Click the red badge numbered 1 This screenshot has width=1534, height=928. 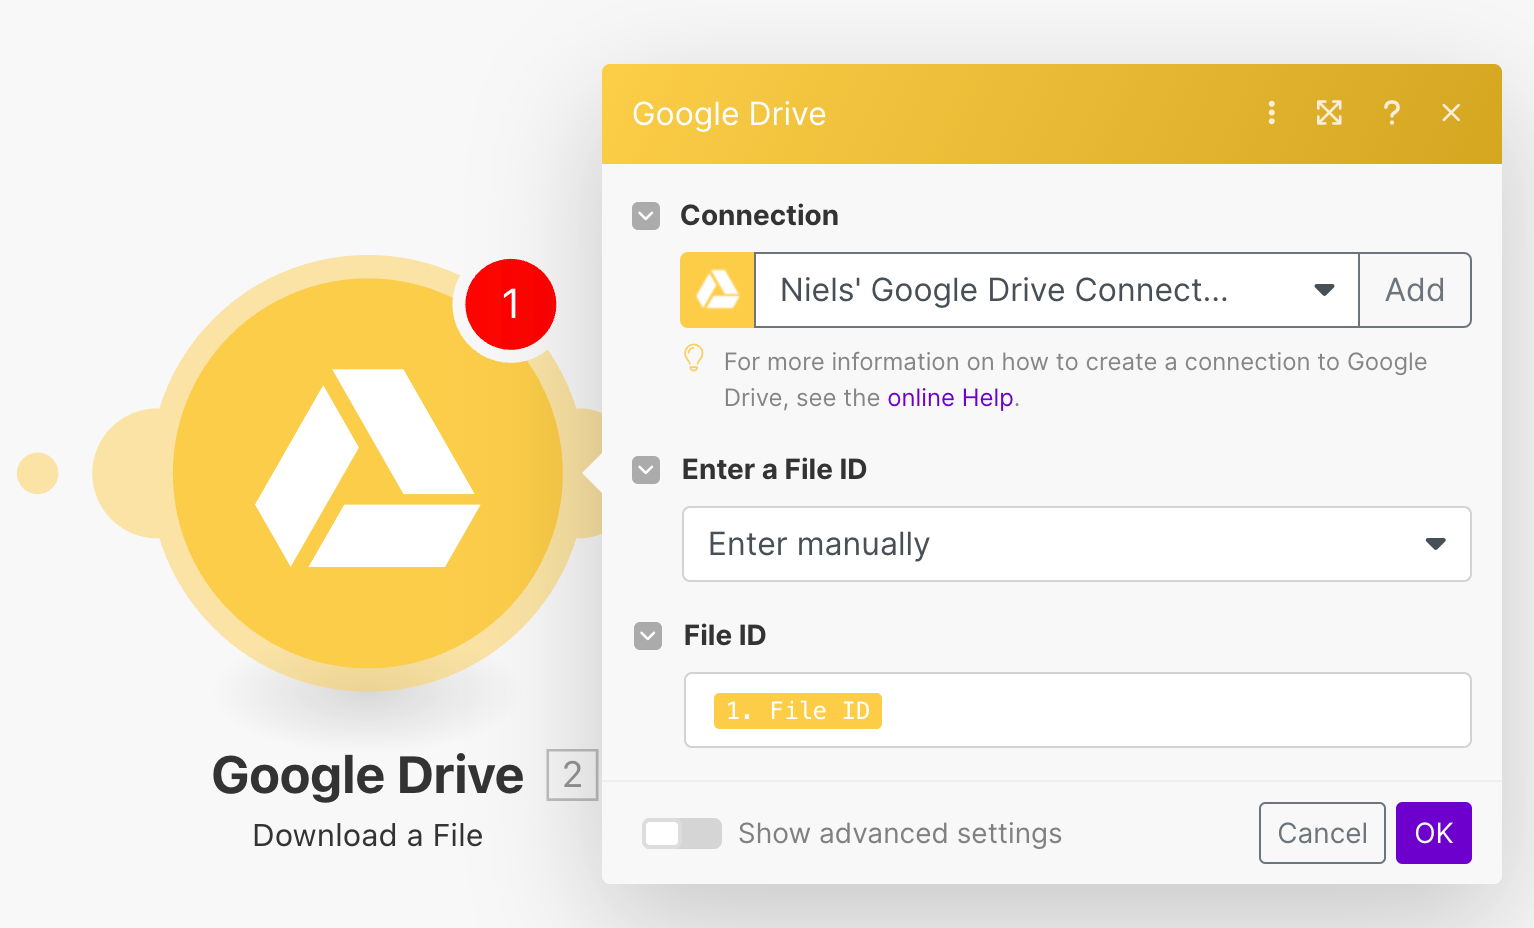pyautogui.click(x=511, y=304)
